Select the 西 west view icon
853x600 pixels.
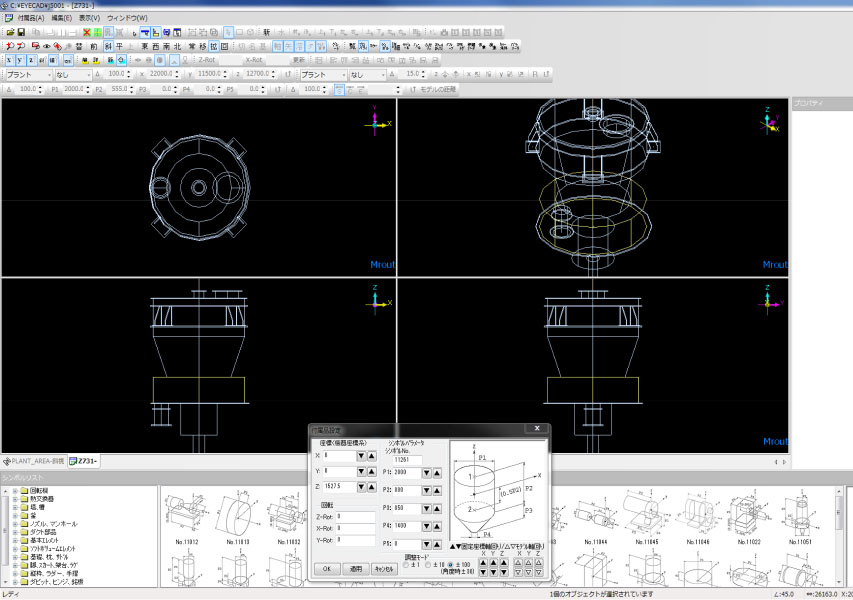[156, 46]
